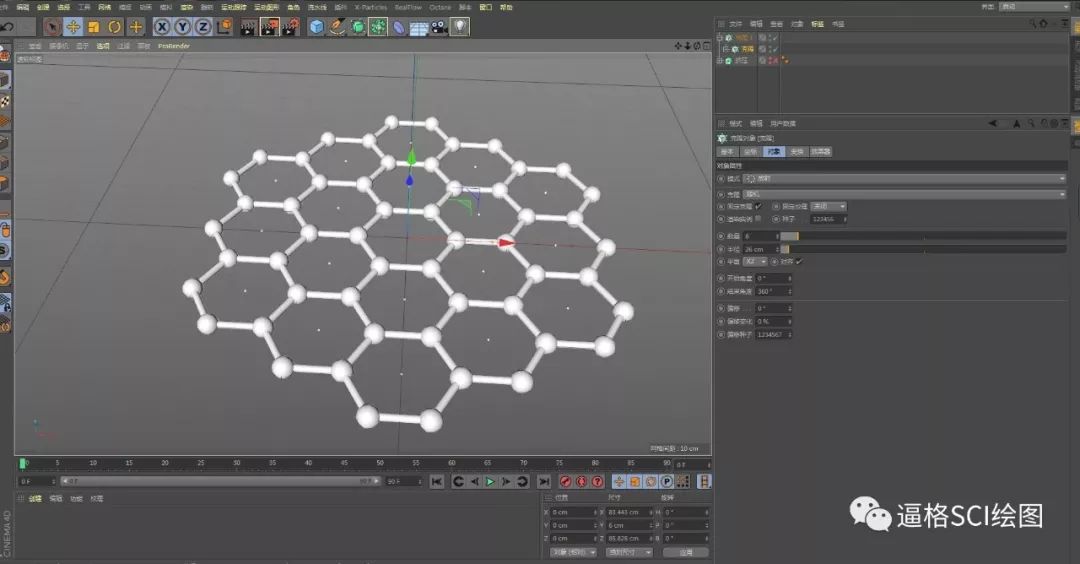Image resolution: width=1080 pixels, height=564 pixels.
Task: Activate the Move tool
Action: coord(72,27)
